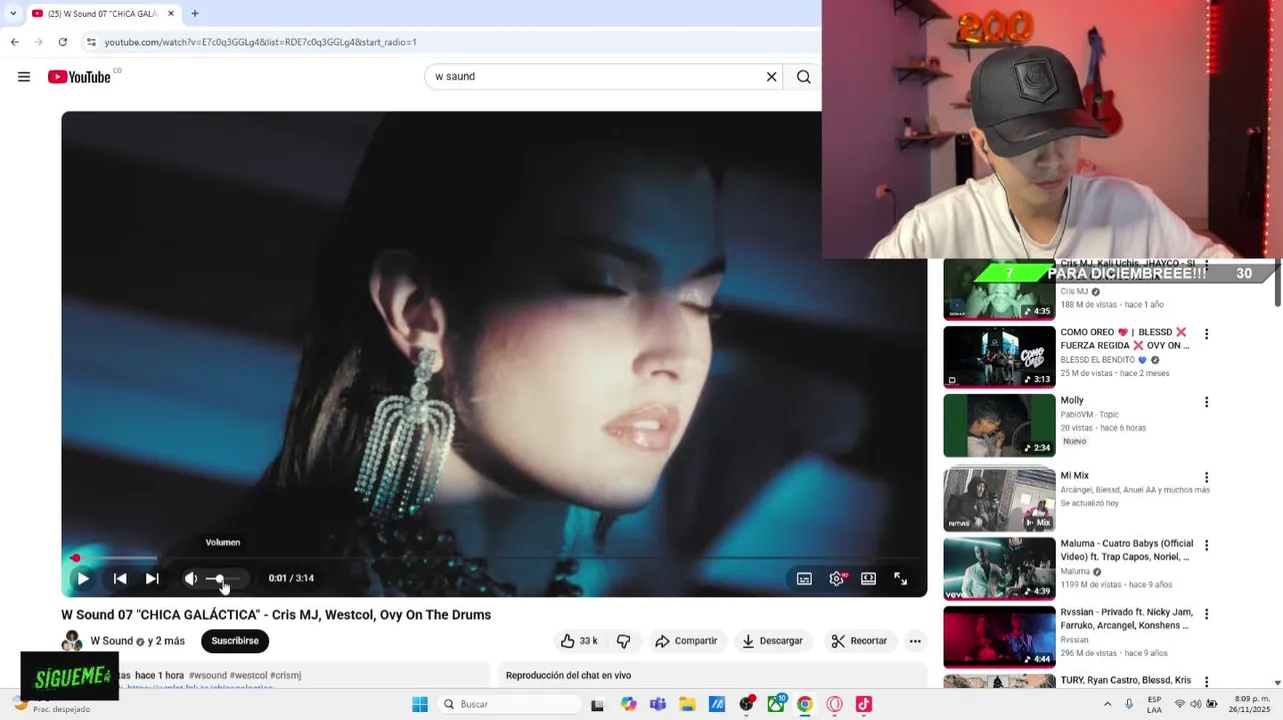Open the Opera browser from the taskbar
The image size is (1283, 720).
835,704
